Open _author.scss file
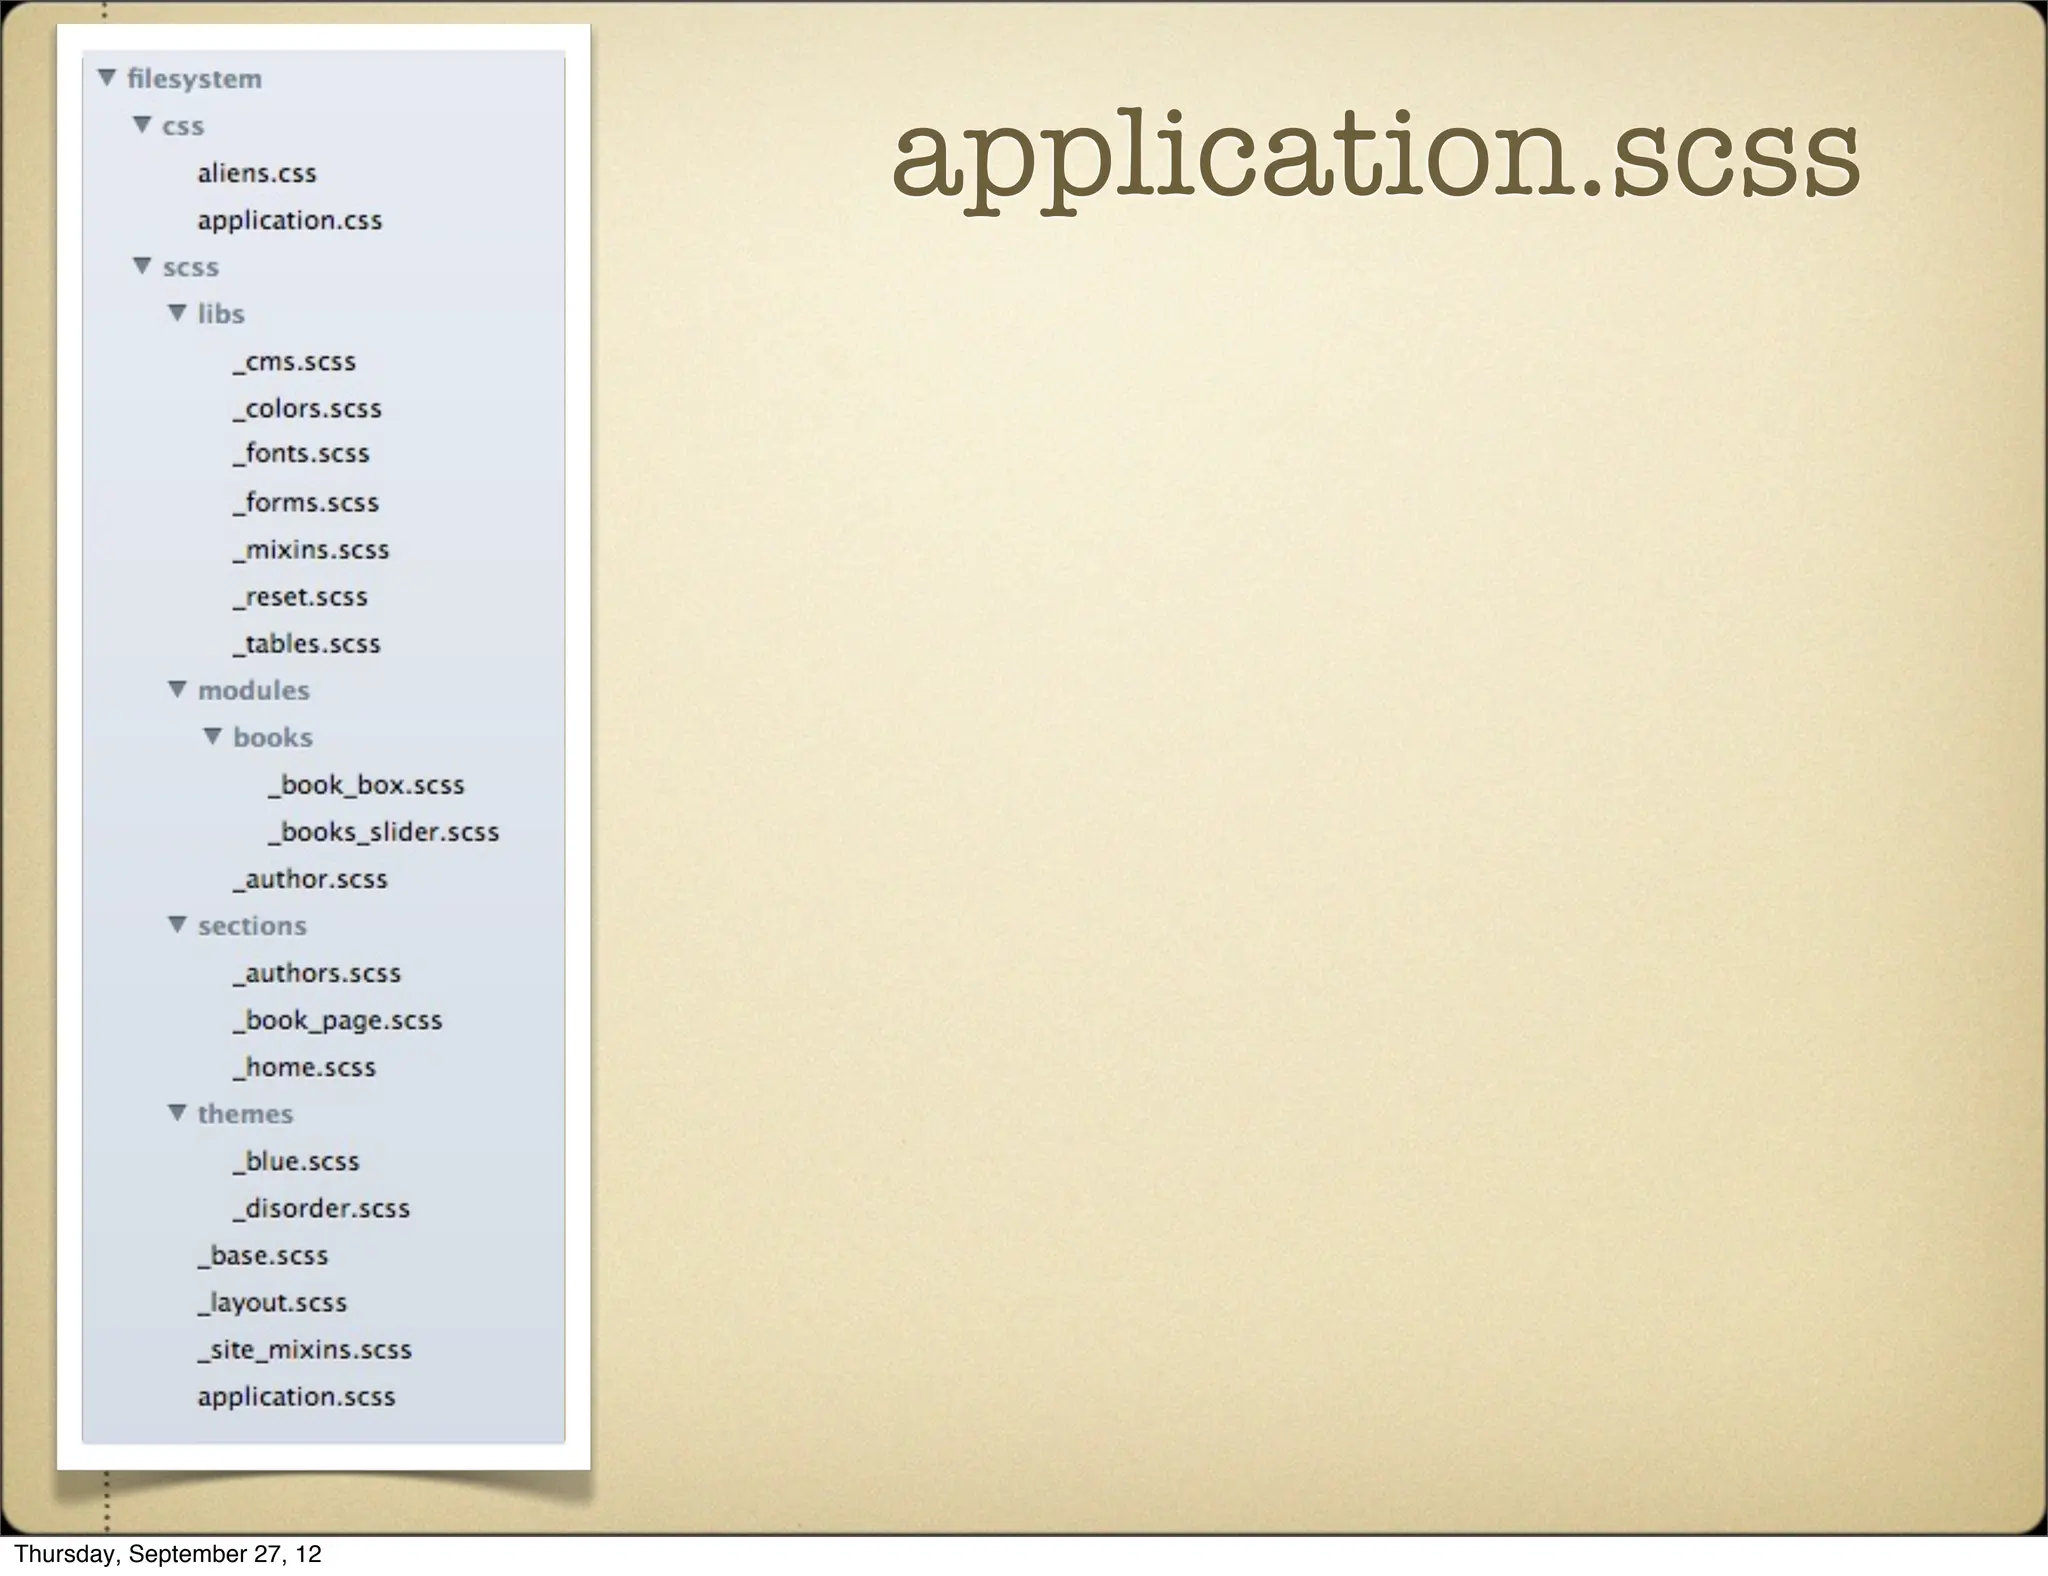 [x=310, y=879]
